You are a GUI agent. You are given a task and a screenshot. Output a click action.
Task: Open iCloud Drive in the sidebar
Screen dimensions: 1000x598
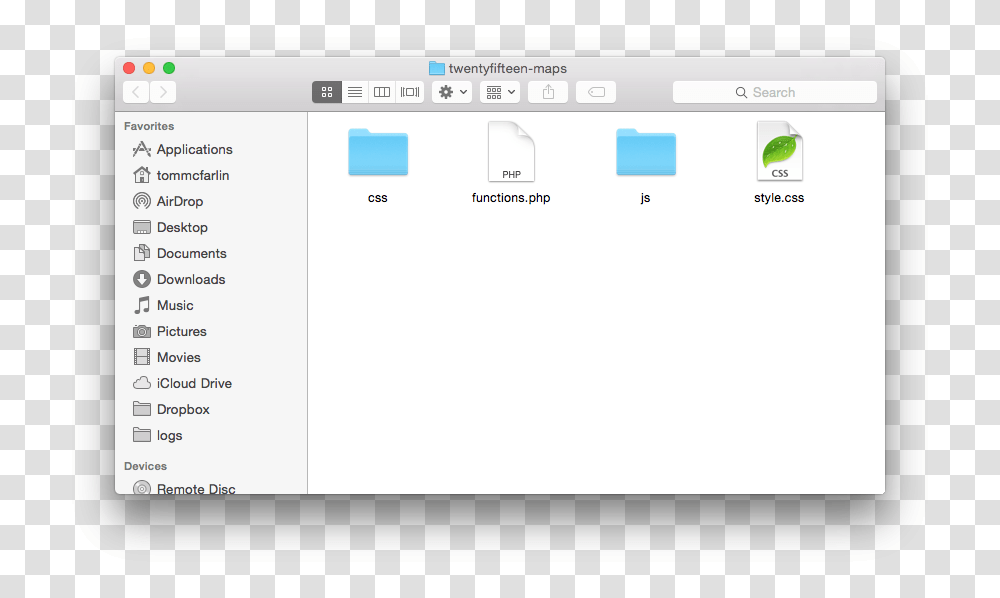pos(193,383)
